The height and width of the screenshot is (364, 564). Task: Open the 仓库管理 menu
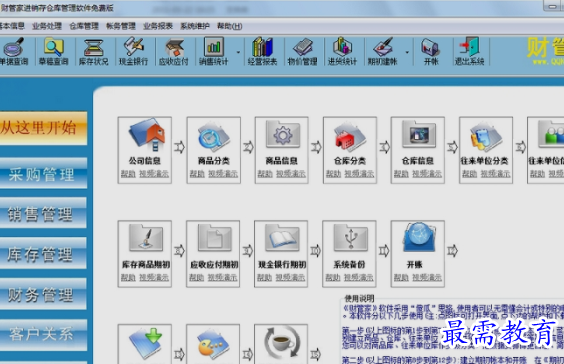(x=84, y=26)
